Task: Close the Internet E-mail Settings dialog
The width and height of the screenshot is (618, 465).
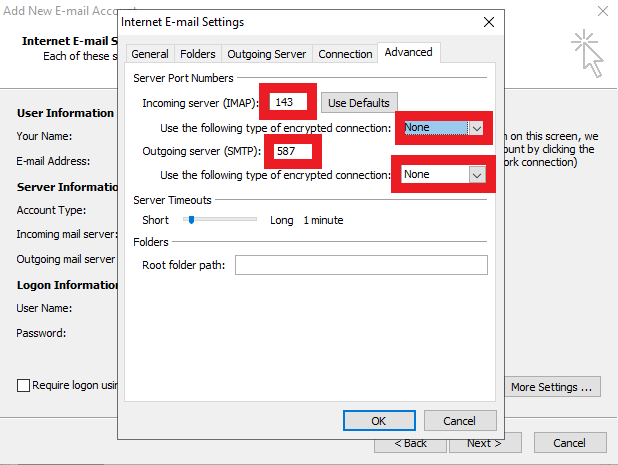Action: coord(487,21)
